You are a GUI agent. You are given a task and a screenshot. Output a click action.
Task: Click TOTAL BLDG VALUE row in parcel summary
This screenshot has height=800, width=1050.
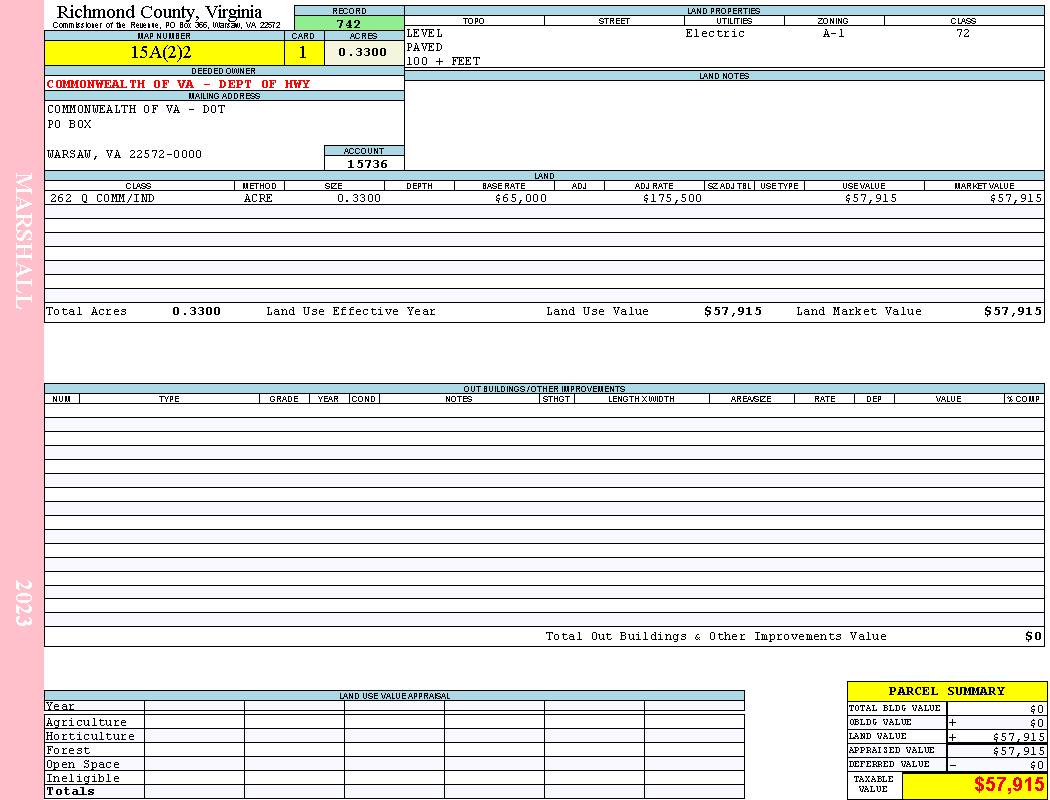[x=946, y=708]
